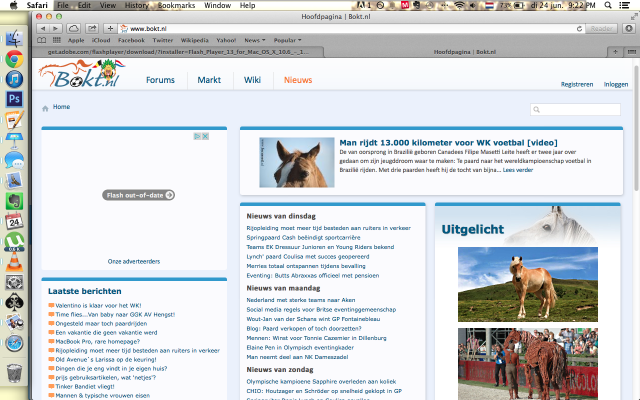
Task: Open System Preferences gear in Dock
Action: pos(14,282)
